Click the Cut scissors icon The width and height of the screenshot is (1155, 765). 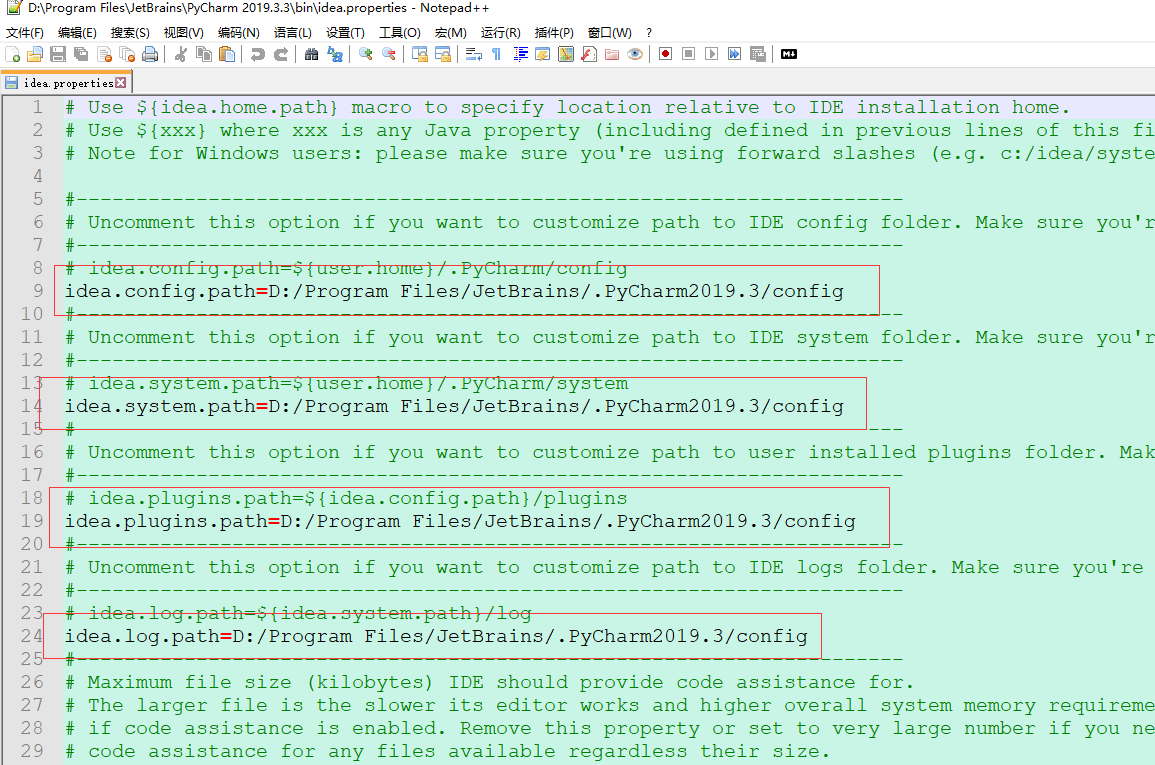pyautogui.click(x=180, y=54)
